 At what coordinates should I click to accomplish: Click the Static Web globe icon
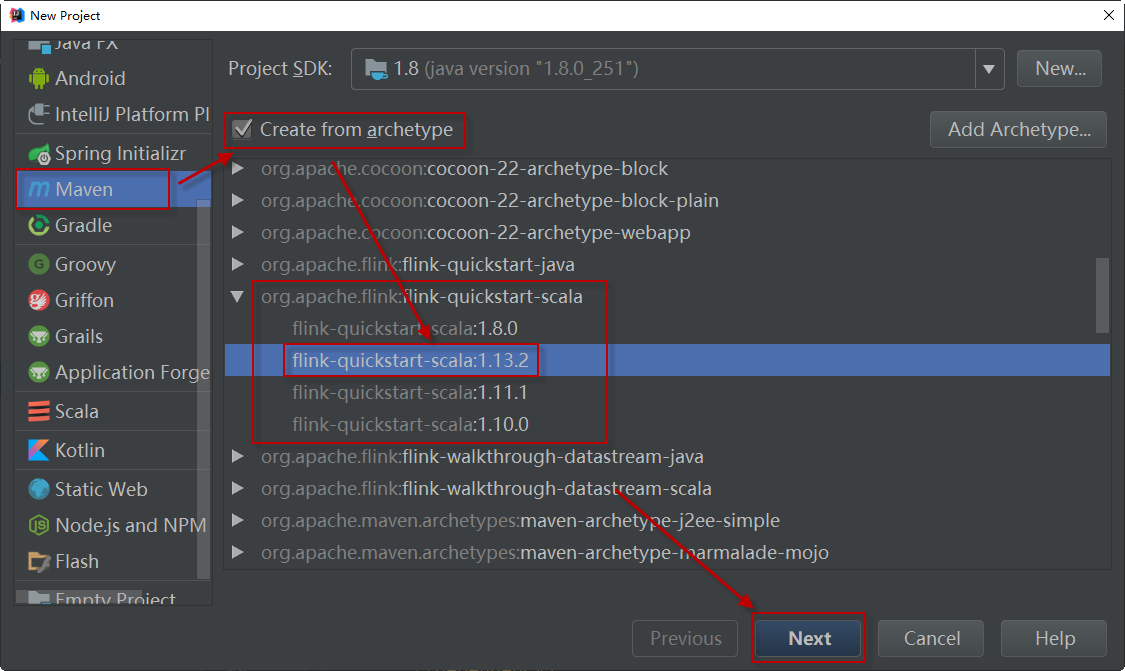coord(39,490)
